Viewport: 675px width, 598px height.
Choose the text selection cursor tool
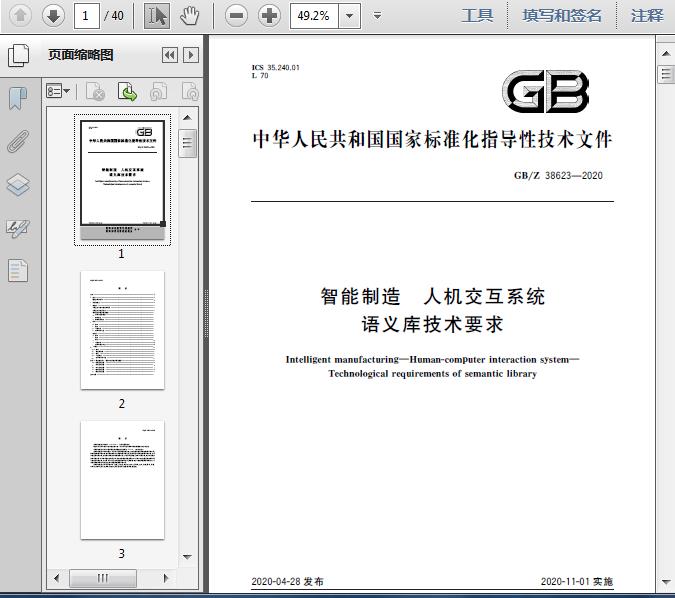coord(156,15)
